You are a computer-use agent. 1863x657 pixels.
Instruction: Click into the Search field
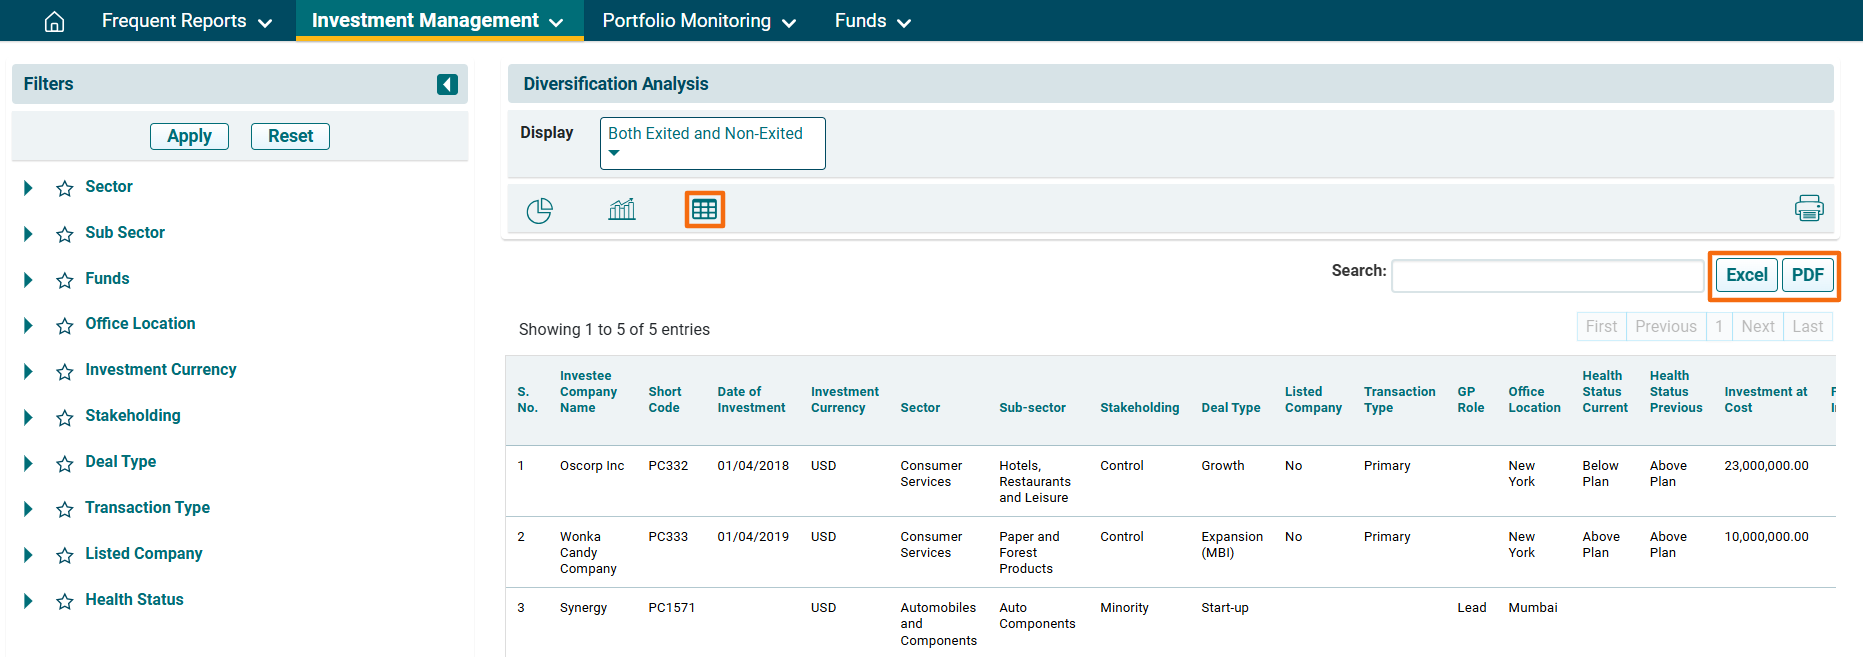(1547, 275)
